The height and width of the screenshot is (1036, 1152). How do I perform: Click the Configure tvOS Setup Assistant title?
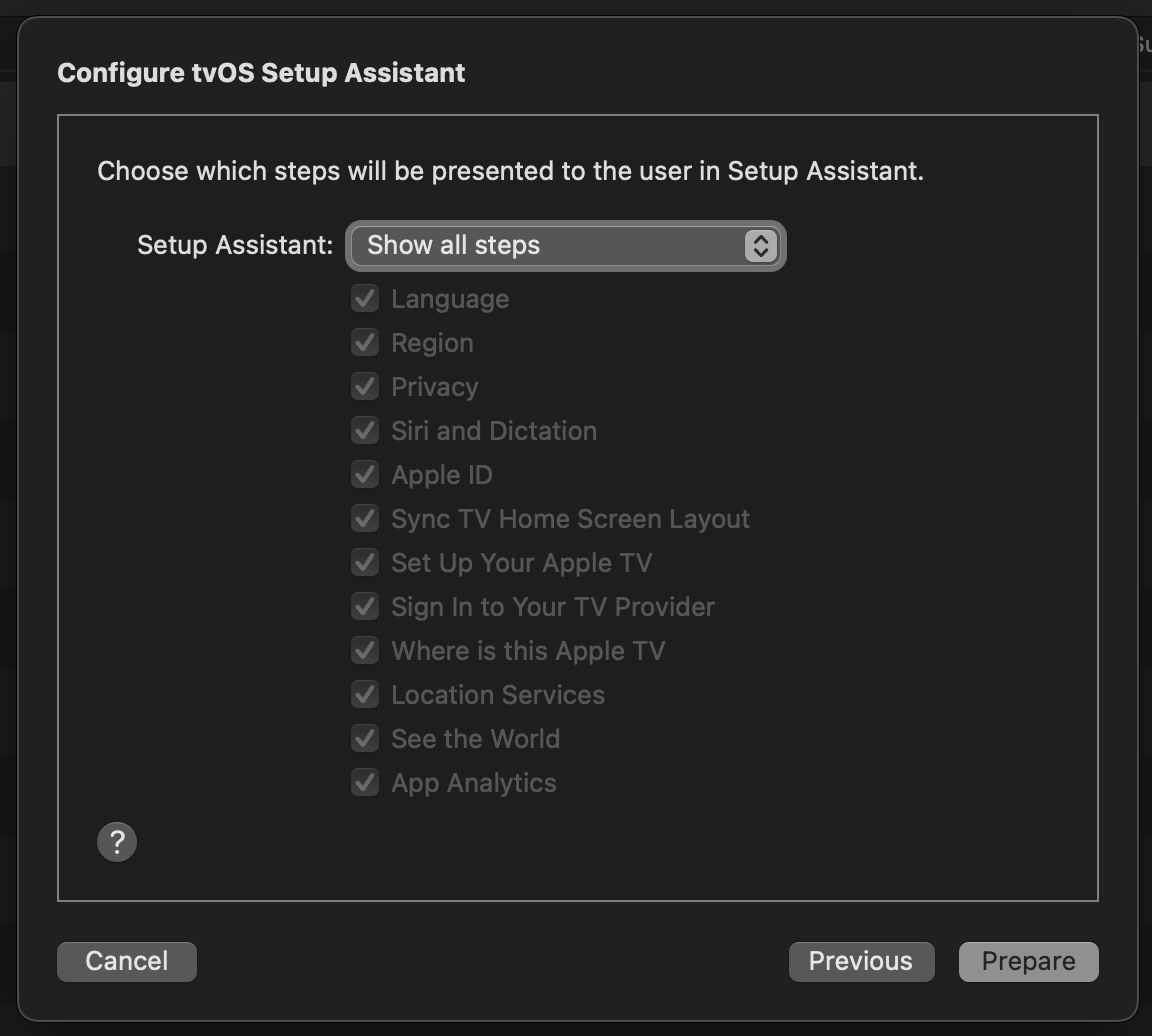(x=261, y=73)
